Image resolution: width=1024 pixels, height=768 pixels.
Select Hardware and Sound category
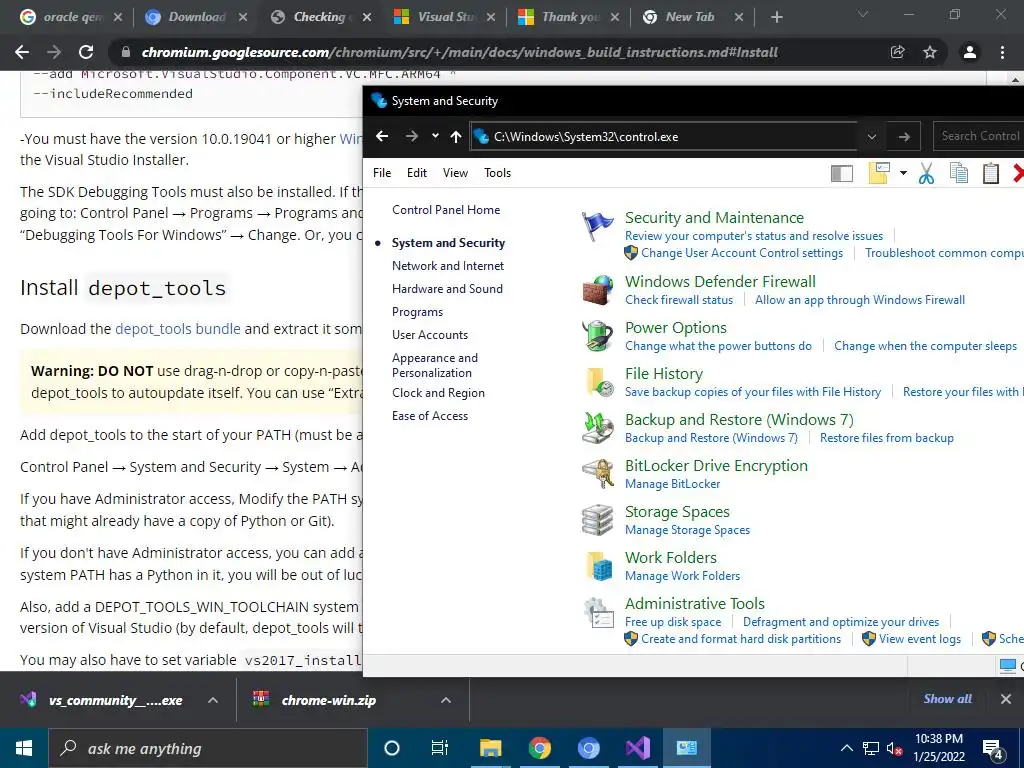click(x=447, y=289)
